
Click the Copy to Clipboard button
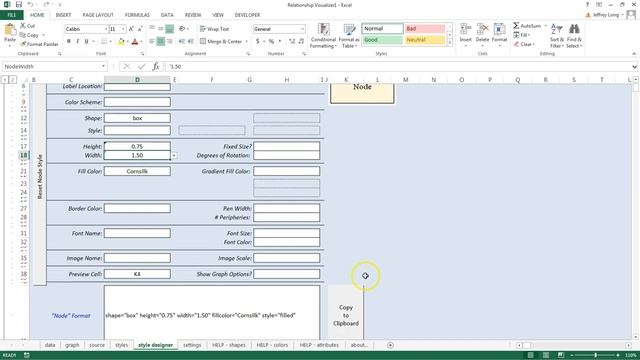346,316
